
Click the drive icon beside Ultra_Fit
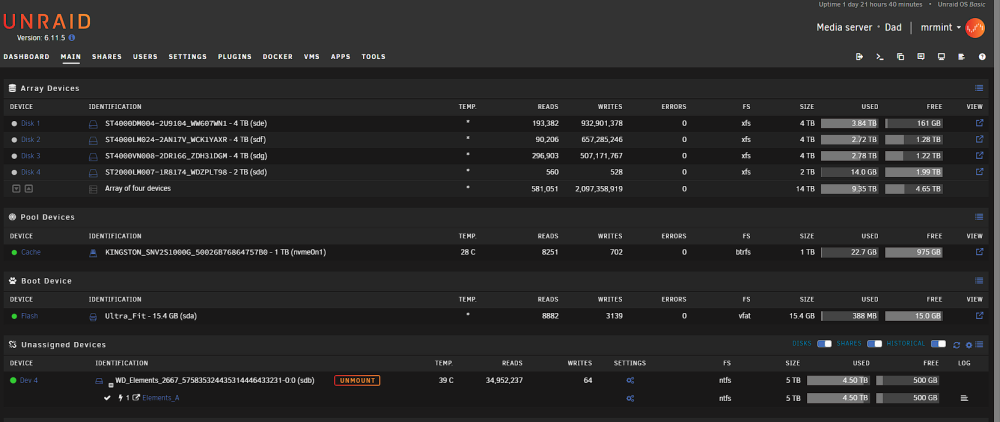[93, 316]
